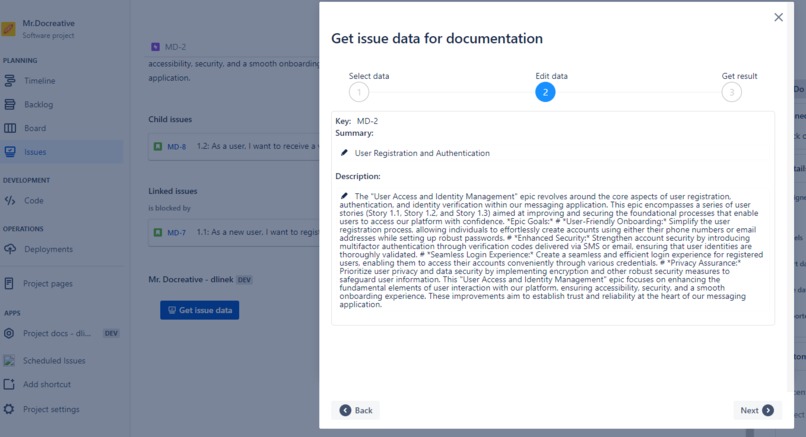The width and height of the screenshot is (806, 437).
Task: Close the Get issue data dialog
Action: 779,17
